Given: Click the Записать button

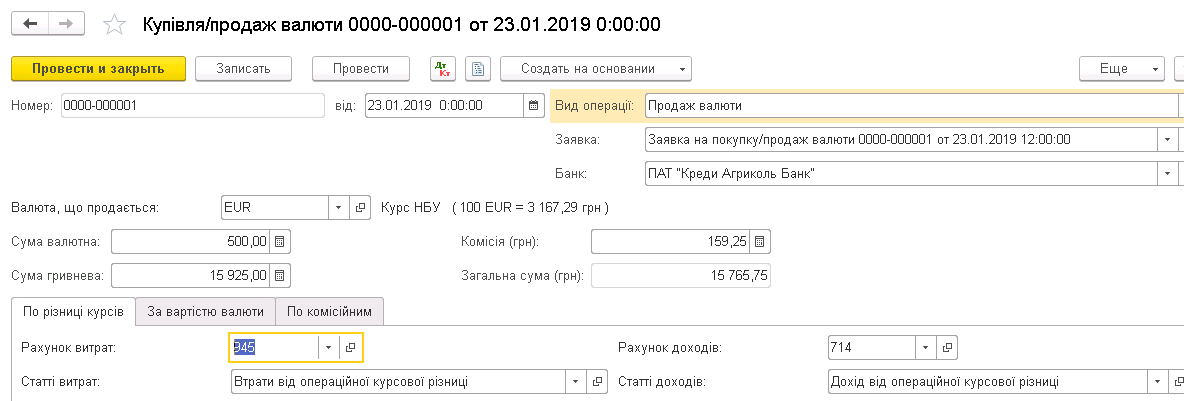Looking at the screenshot, I should 243,69.
